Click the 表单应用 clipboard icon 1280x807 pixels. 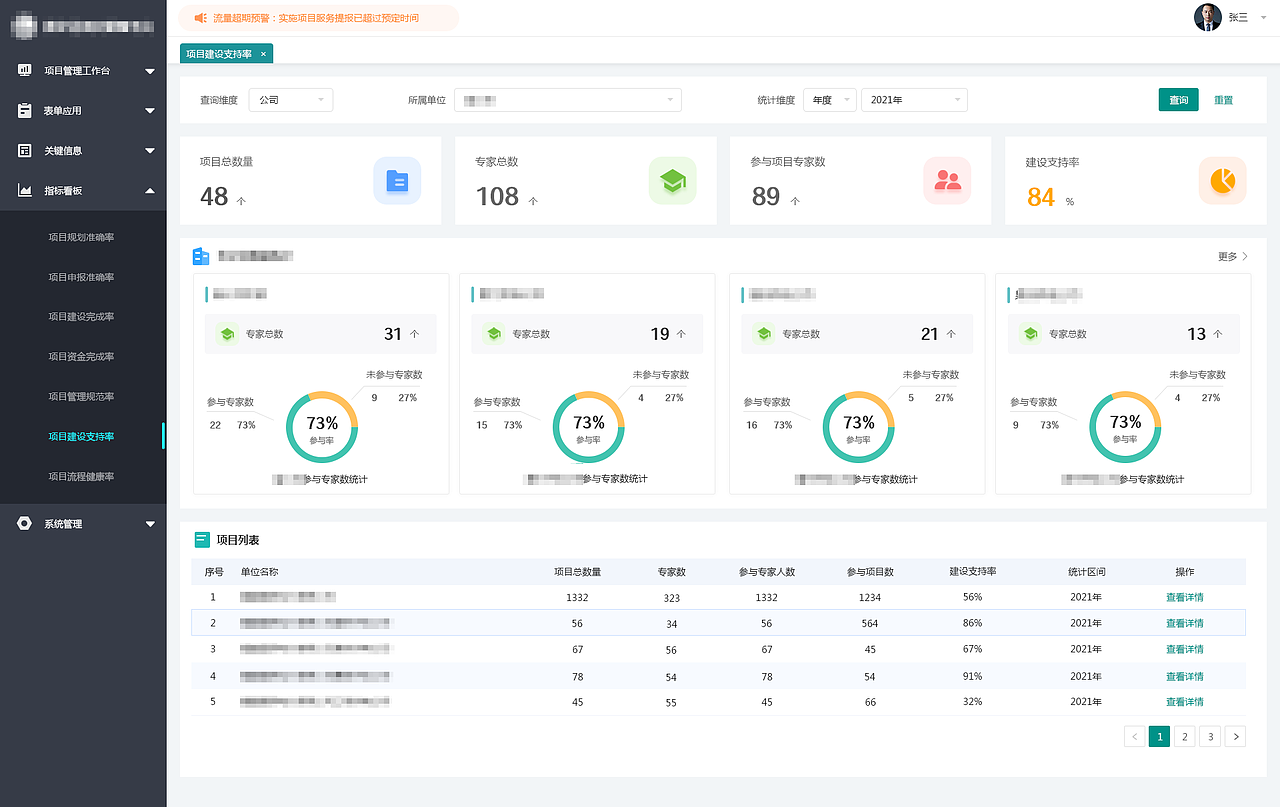25,110
